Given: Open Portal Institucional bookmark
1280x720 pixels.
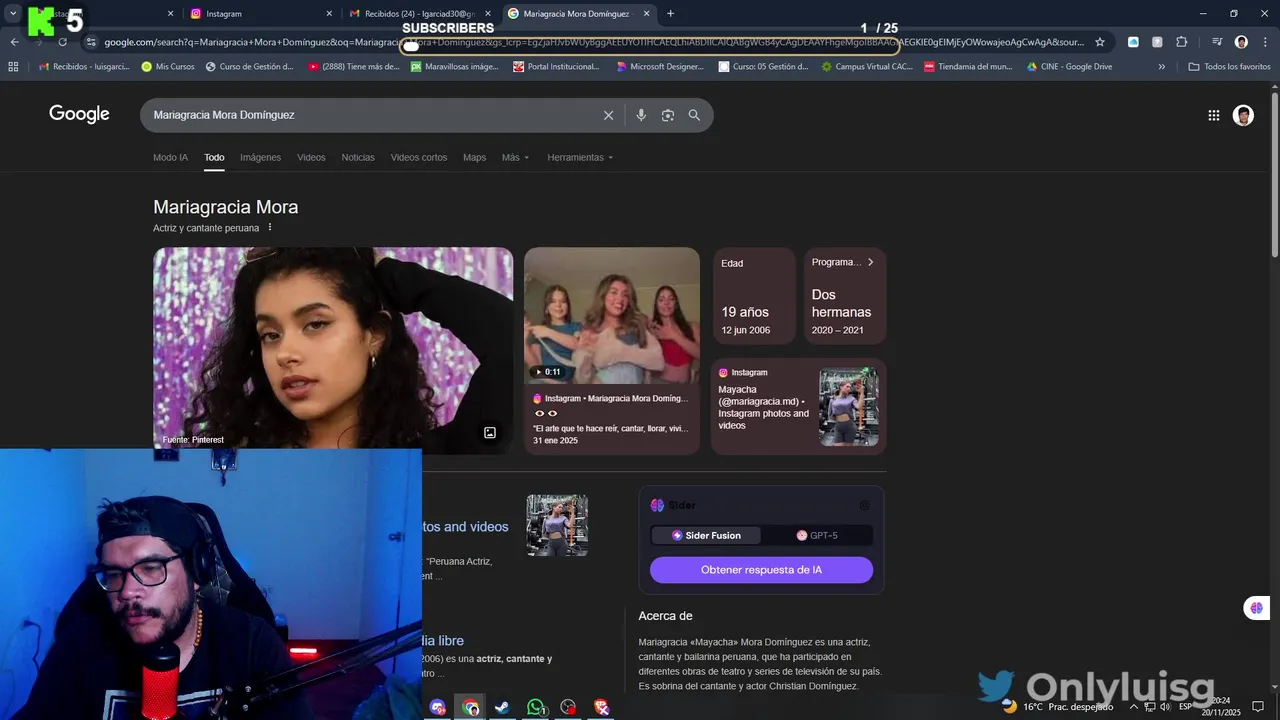Looking at the screenshot, I should click(556, 67).
